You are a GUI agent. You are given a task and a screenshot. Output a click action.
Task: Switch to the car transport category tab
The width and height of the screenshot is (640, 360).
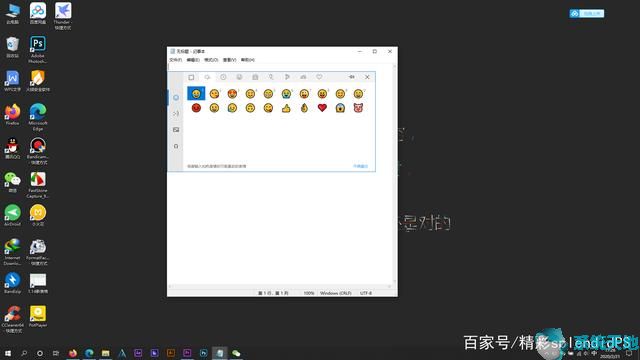point(303,77)
